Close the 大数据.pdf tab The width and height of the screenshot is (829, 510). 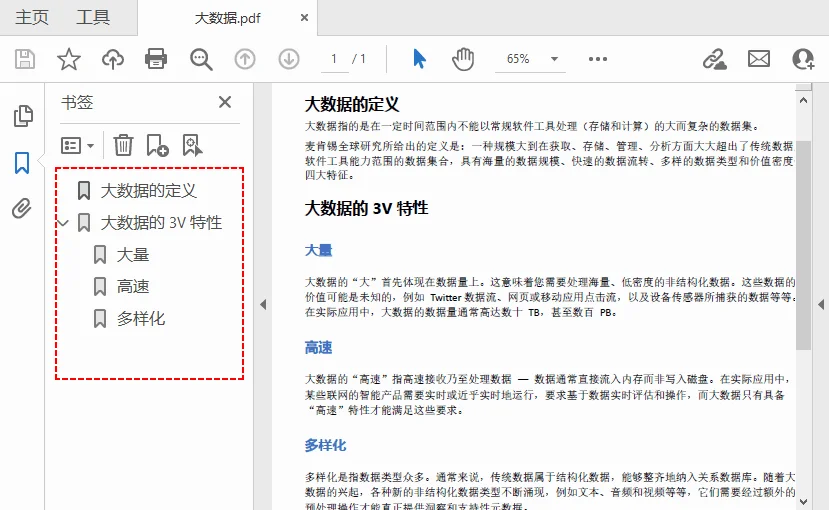point(305,17)
